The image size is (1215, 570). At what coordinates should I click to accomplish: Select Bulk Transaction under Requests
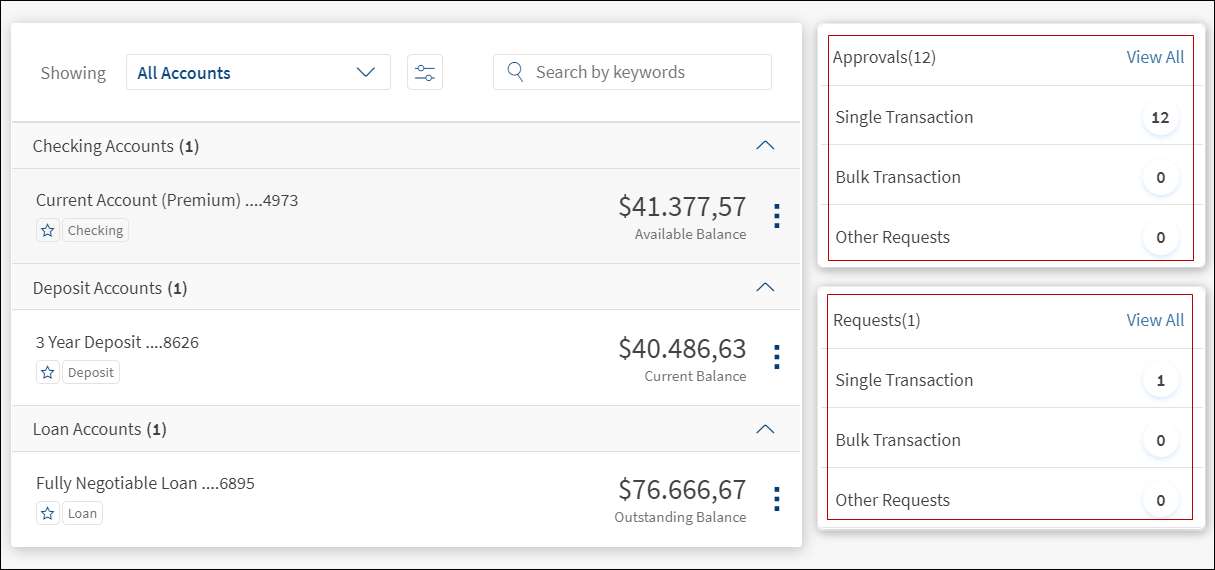tap(898, 440)
